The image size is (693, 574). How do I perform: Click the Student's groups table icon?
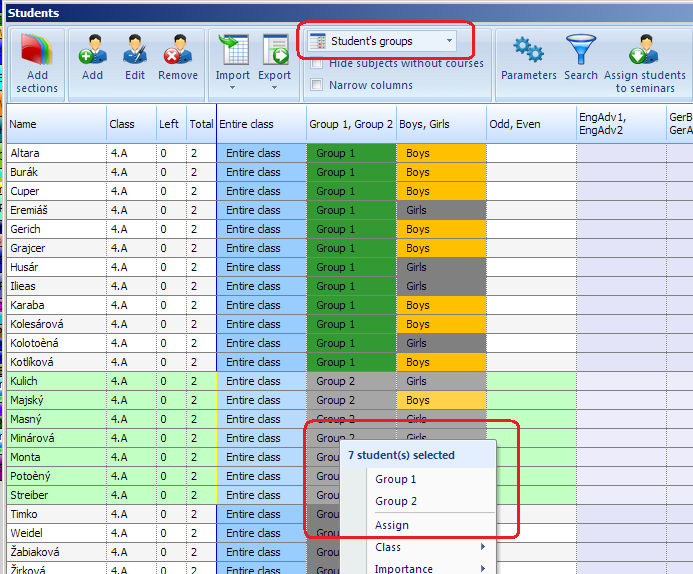[317, 41]
